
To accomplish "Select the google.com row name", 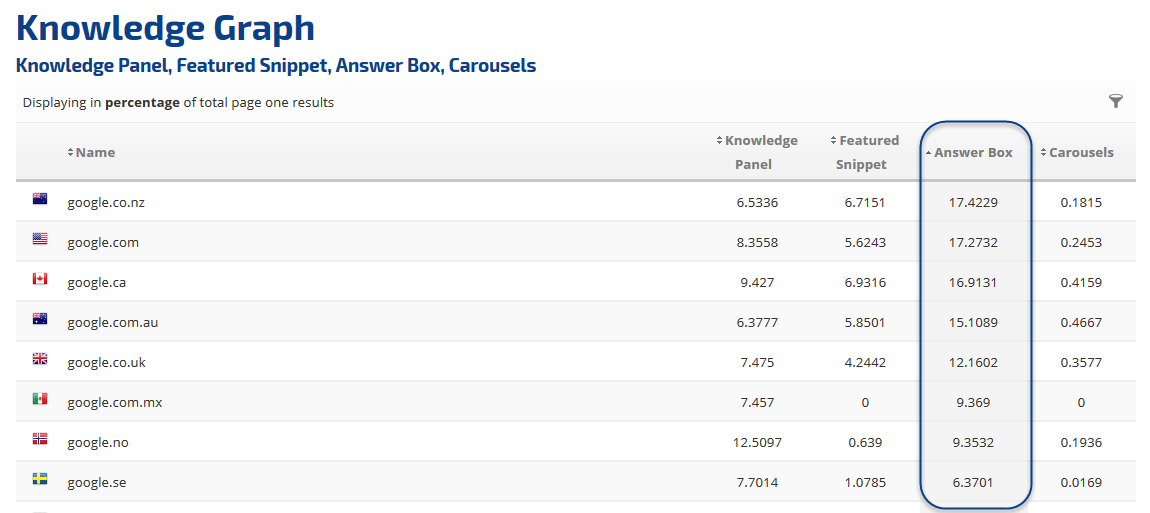I will [x=103, y=242].
